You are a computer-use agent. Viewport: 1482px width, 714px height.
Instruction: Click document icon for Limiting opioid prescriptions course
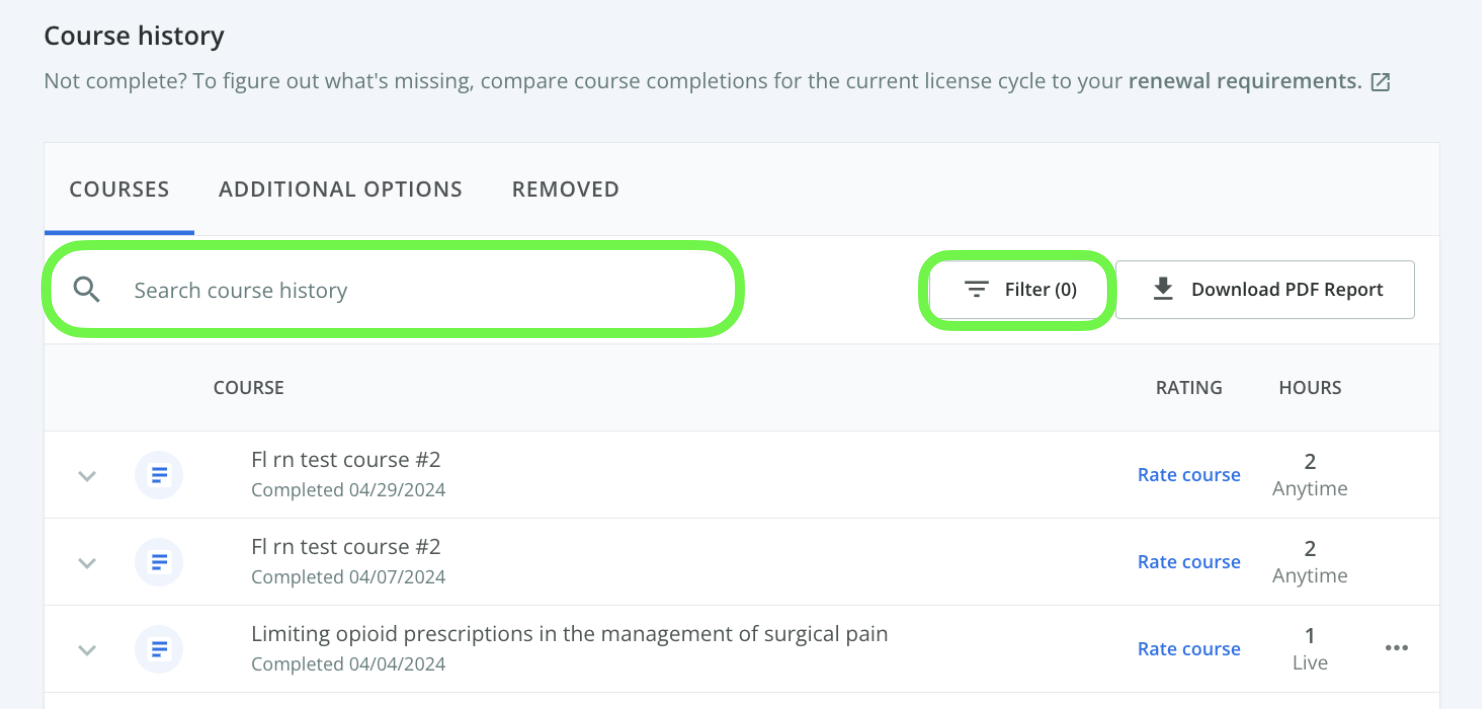pos(159,649)
